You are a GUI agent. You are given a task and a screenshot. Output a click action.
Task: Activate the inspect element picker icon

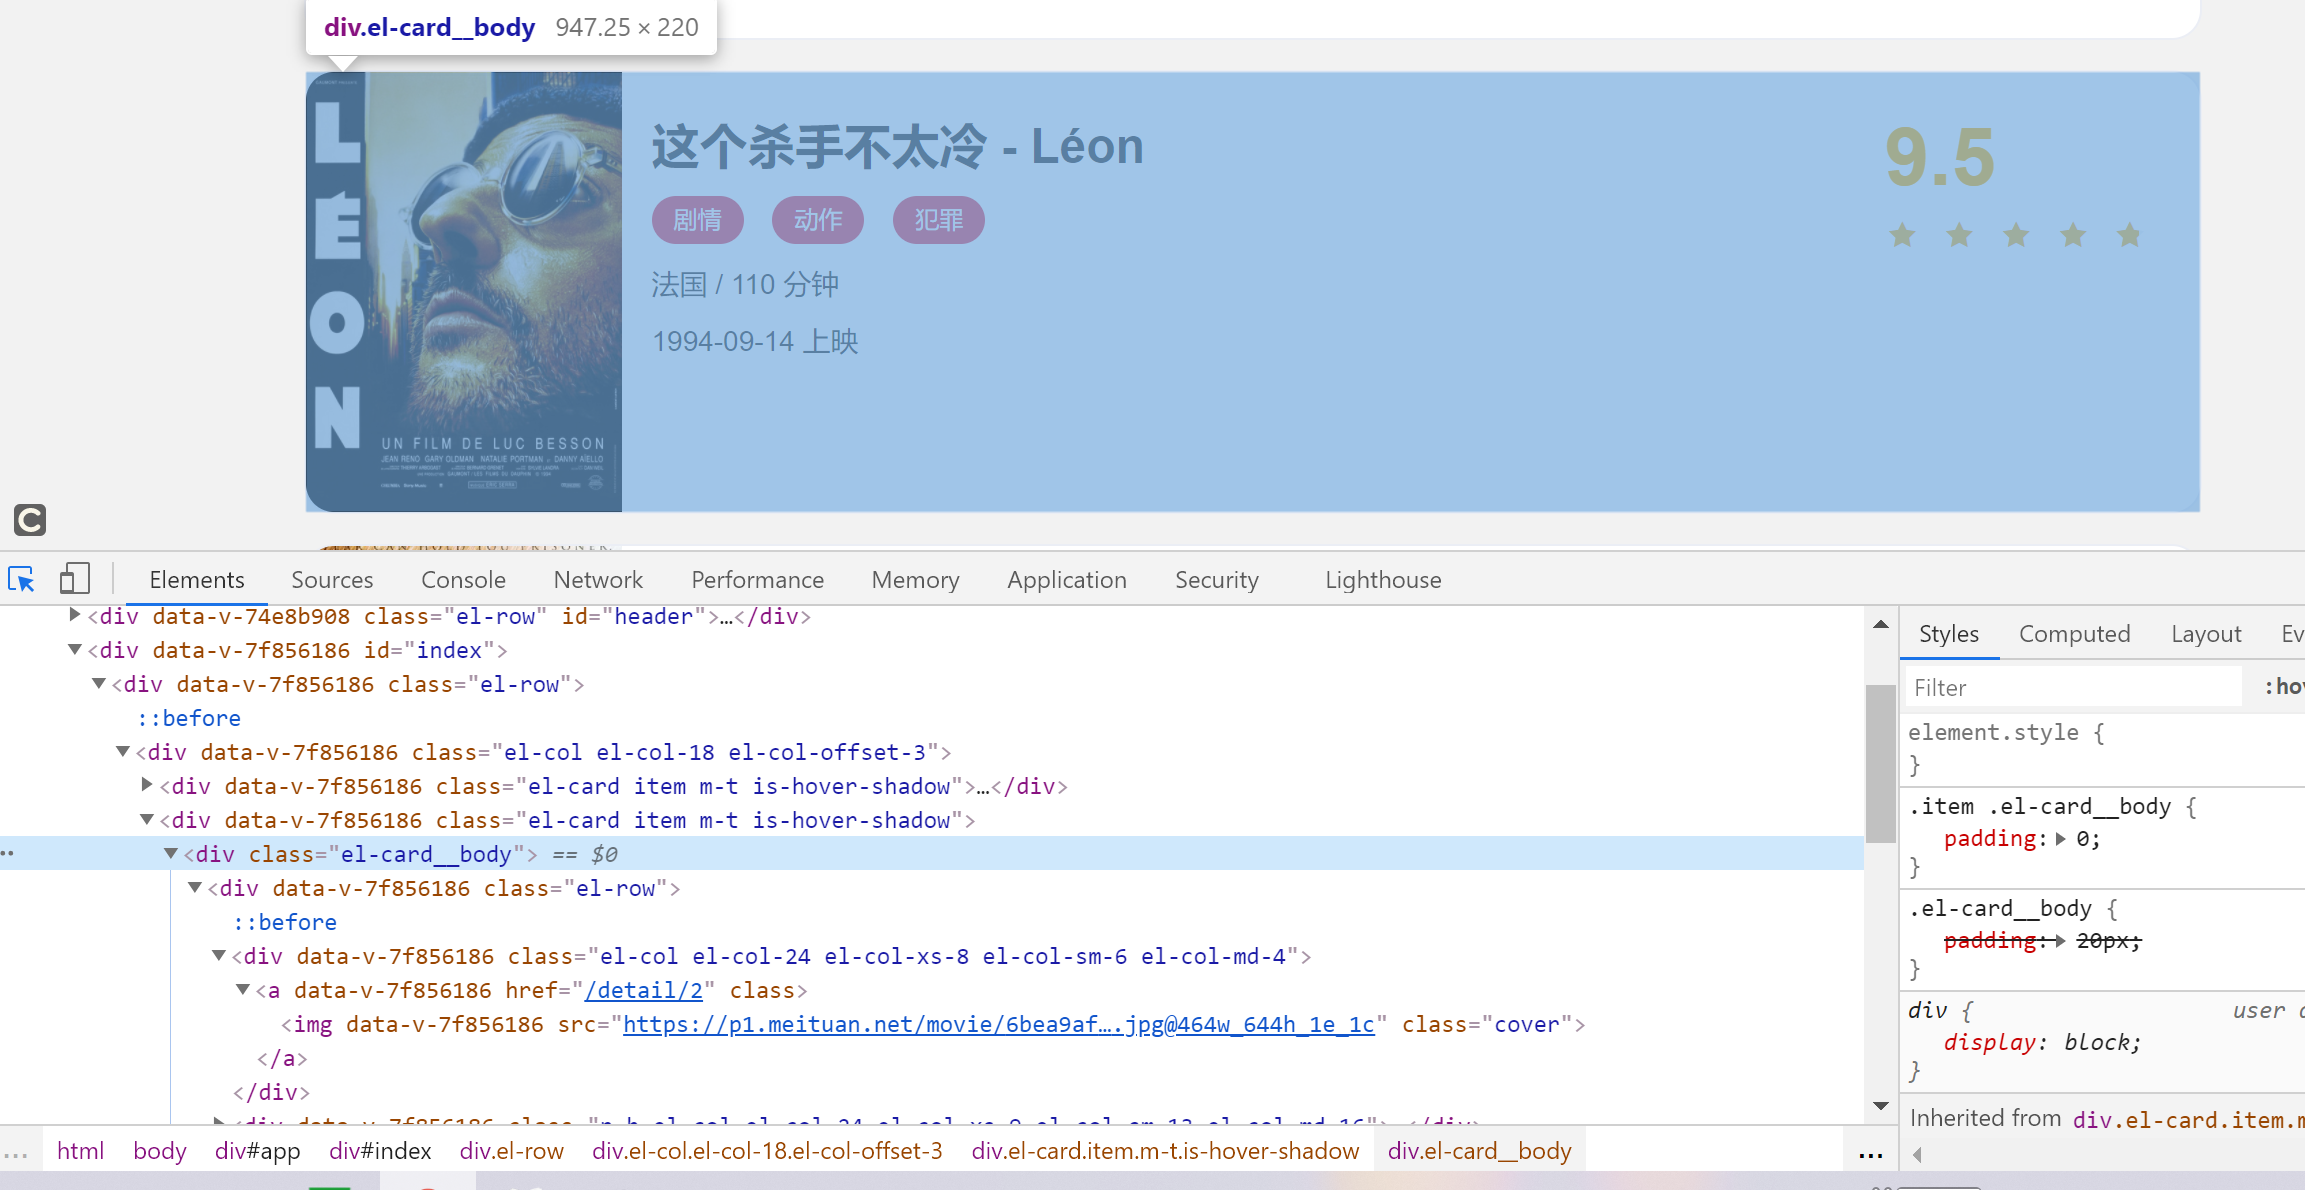tap(21, 580)
